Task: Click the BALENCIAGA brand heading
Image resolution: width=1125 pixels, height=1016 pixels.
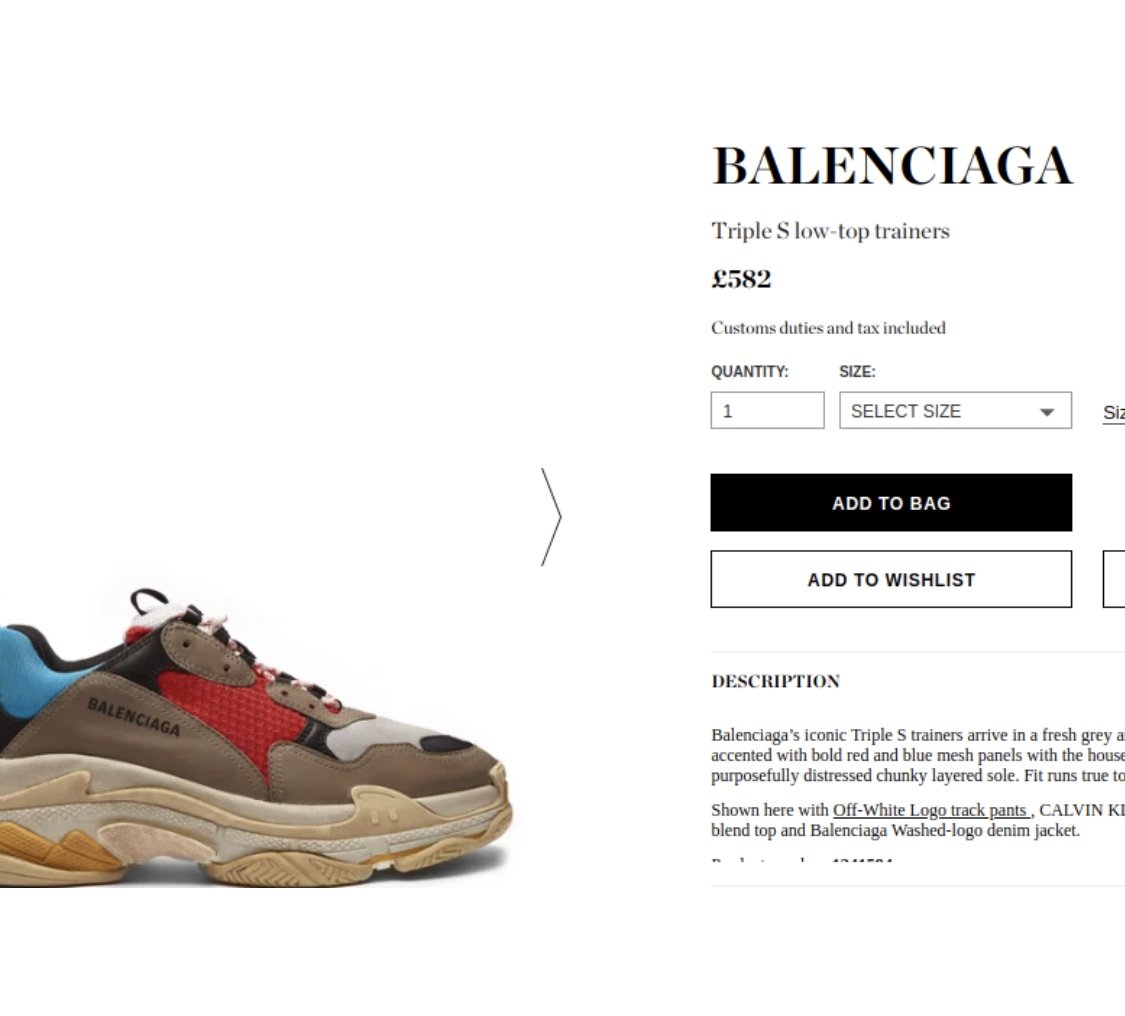Action: click(892, 165)
